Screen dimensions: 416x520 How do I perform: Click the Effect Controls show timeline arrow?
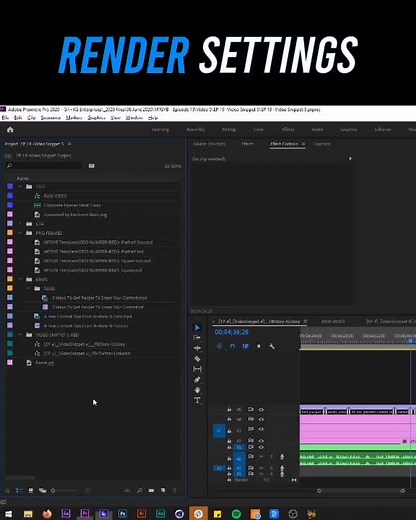point(350,158)
